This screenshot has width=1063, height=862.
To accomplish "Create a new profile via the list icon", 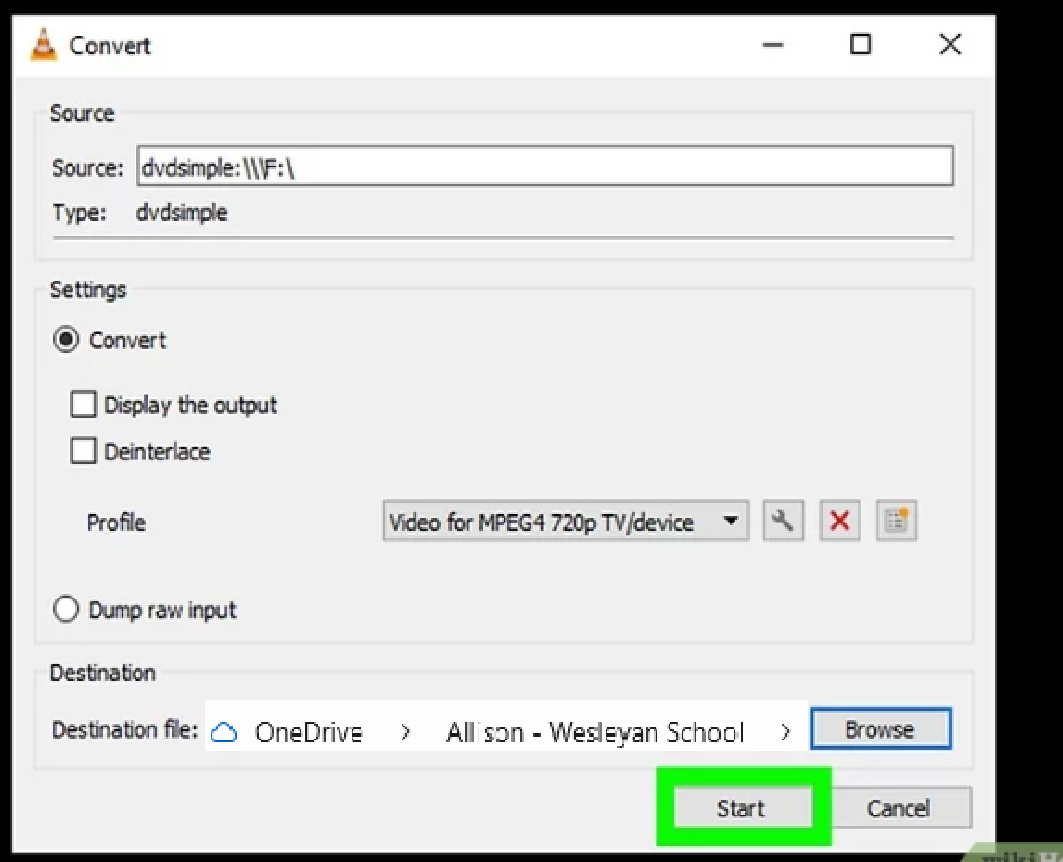I will click(895, 520).
